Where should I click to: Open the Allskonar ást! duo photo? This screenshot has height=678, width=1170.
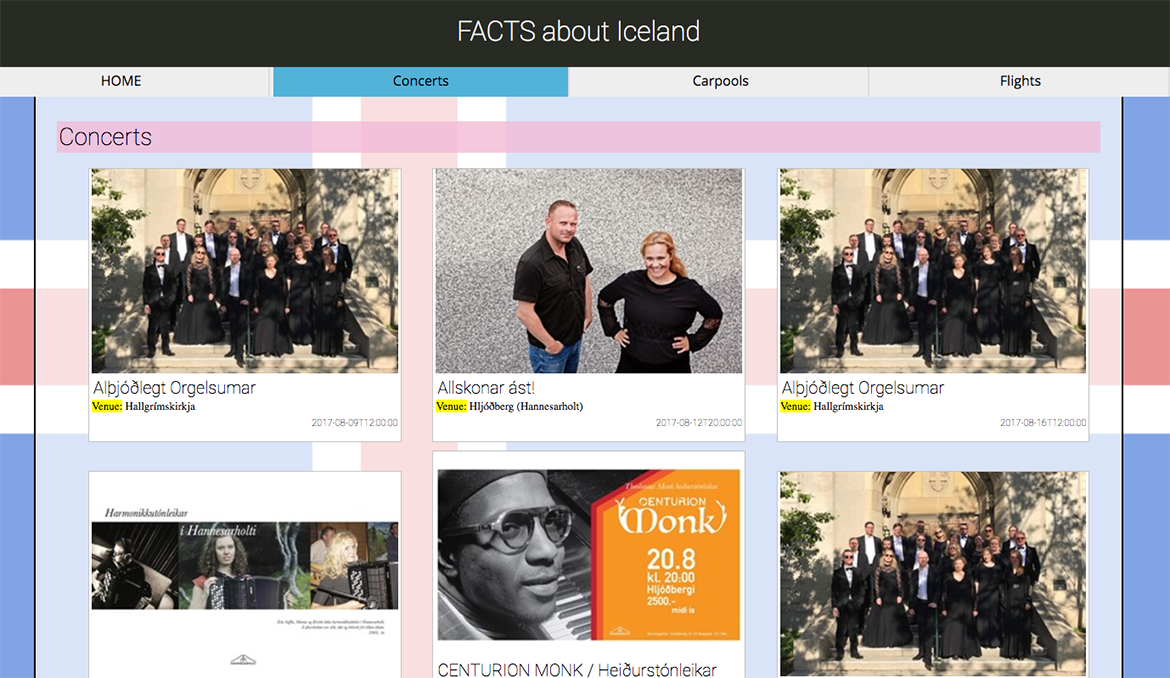pyautogui.click(x=589, y=271)
